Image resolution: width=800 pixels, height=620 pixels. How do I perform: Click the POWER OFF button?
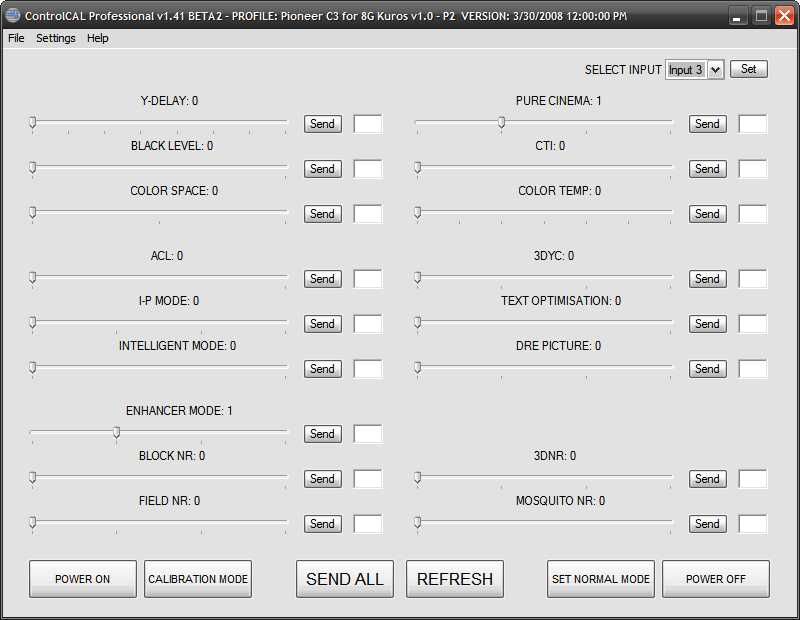[716, 579]
